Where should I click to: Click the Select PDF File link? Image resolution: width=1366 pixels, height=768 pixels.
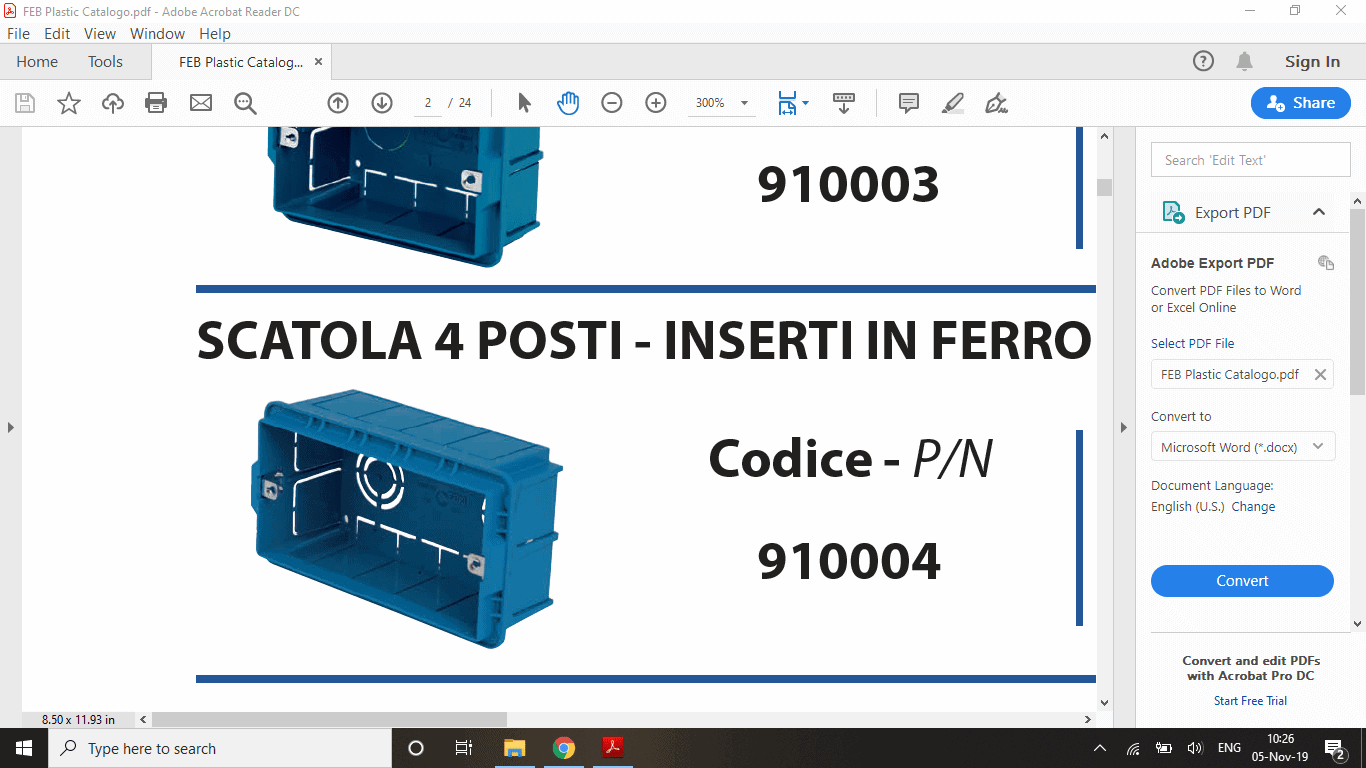[x=1192, y=343]
